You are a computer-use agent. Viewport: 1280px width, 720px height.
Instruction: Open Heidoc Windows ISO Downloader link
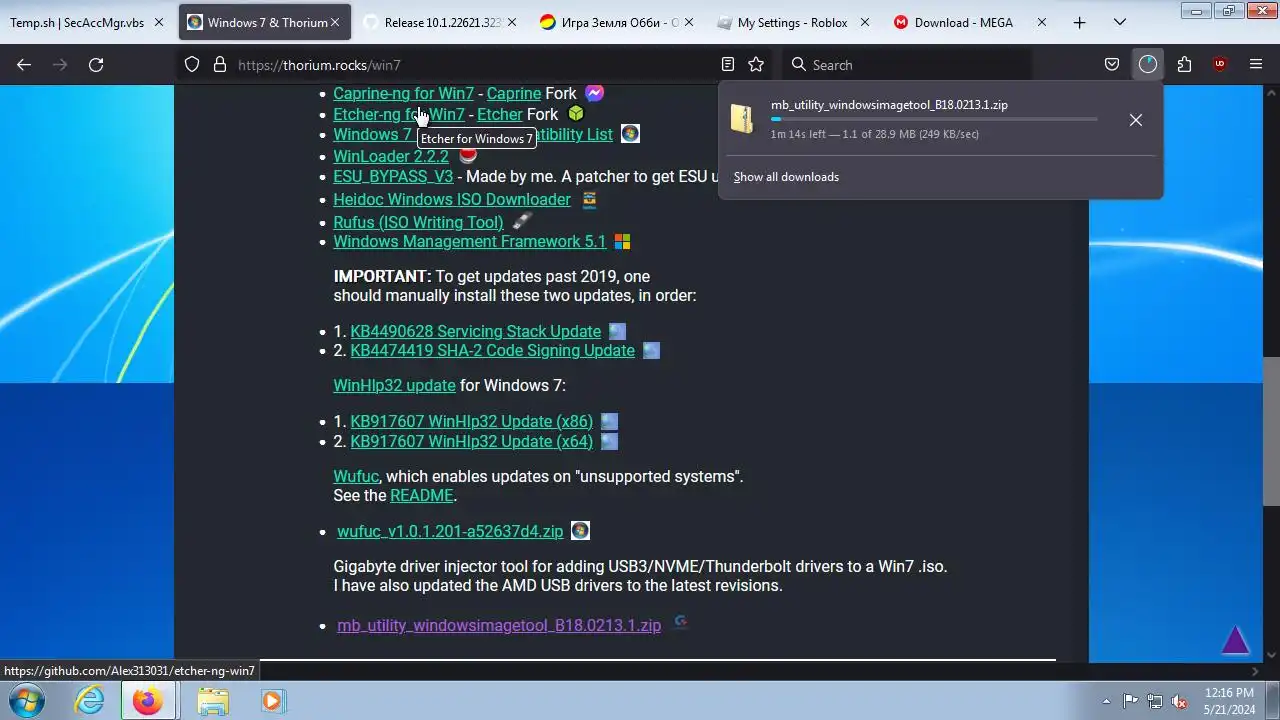(452, 199)
